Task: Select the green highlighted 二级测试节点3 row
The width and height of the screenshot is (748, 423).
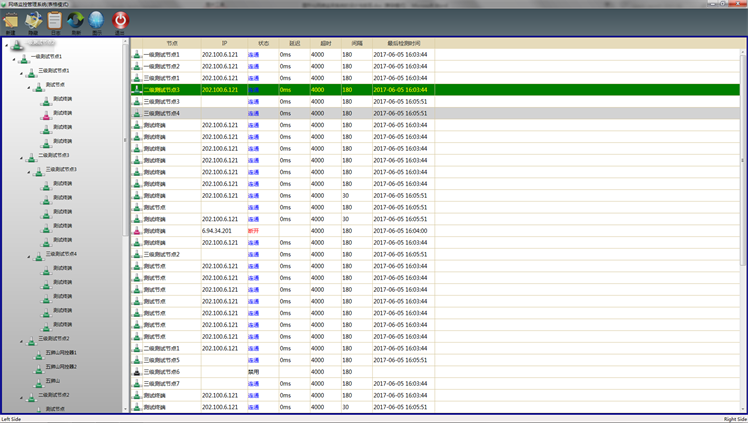Action: [400, 90]
